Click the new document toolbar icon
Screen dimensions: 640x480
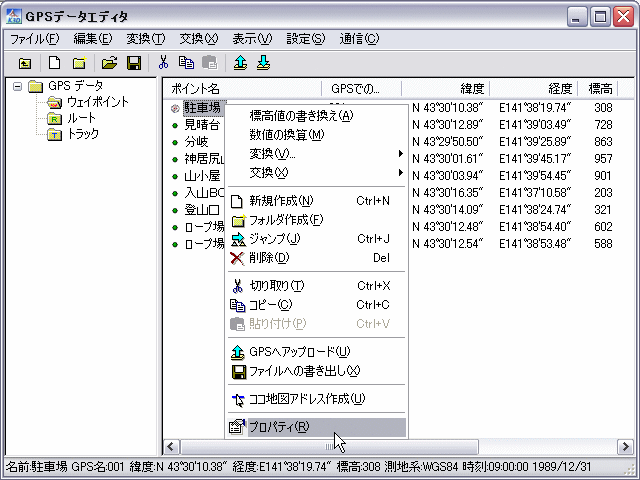(x=54, y=63)
